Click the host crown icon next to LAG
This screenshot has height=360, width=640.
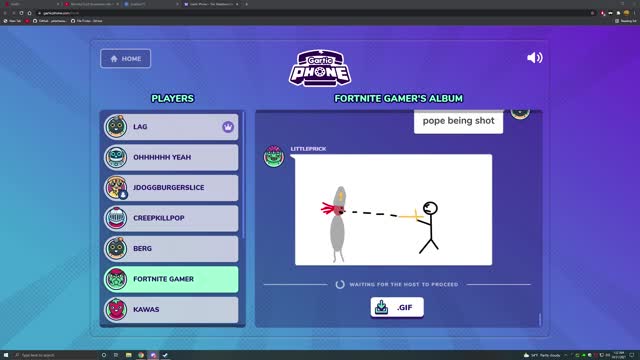tap(228, 127)
